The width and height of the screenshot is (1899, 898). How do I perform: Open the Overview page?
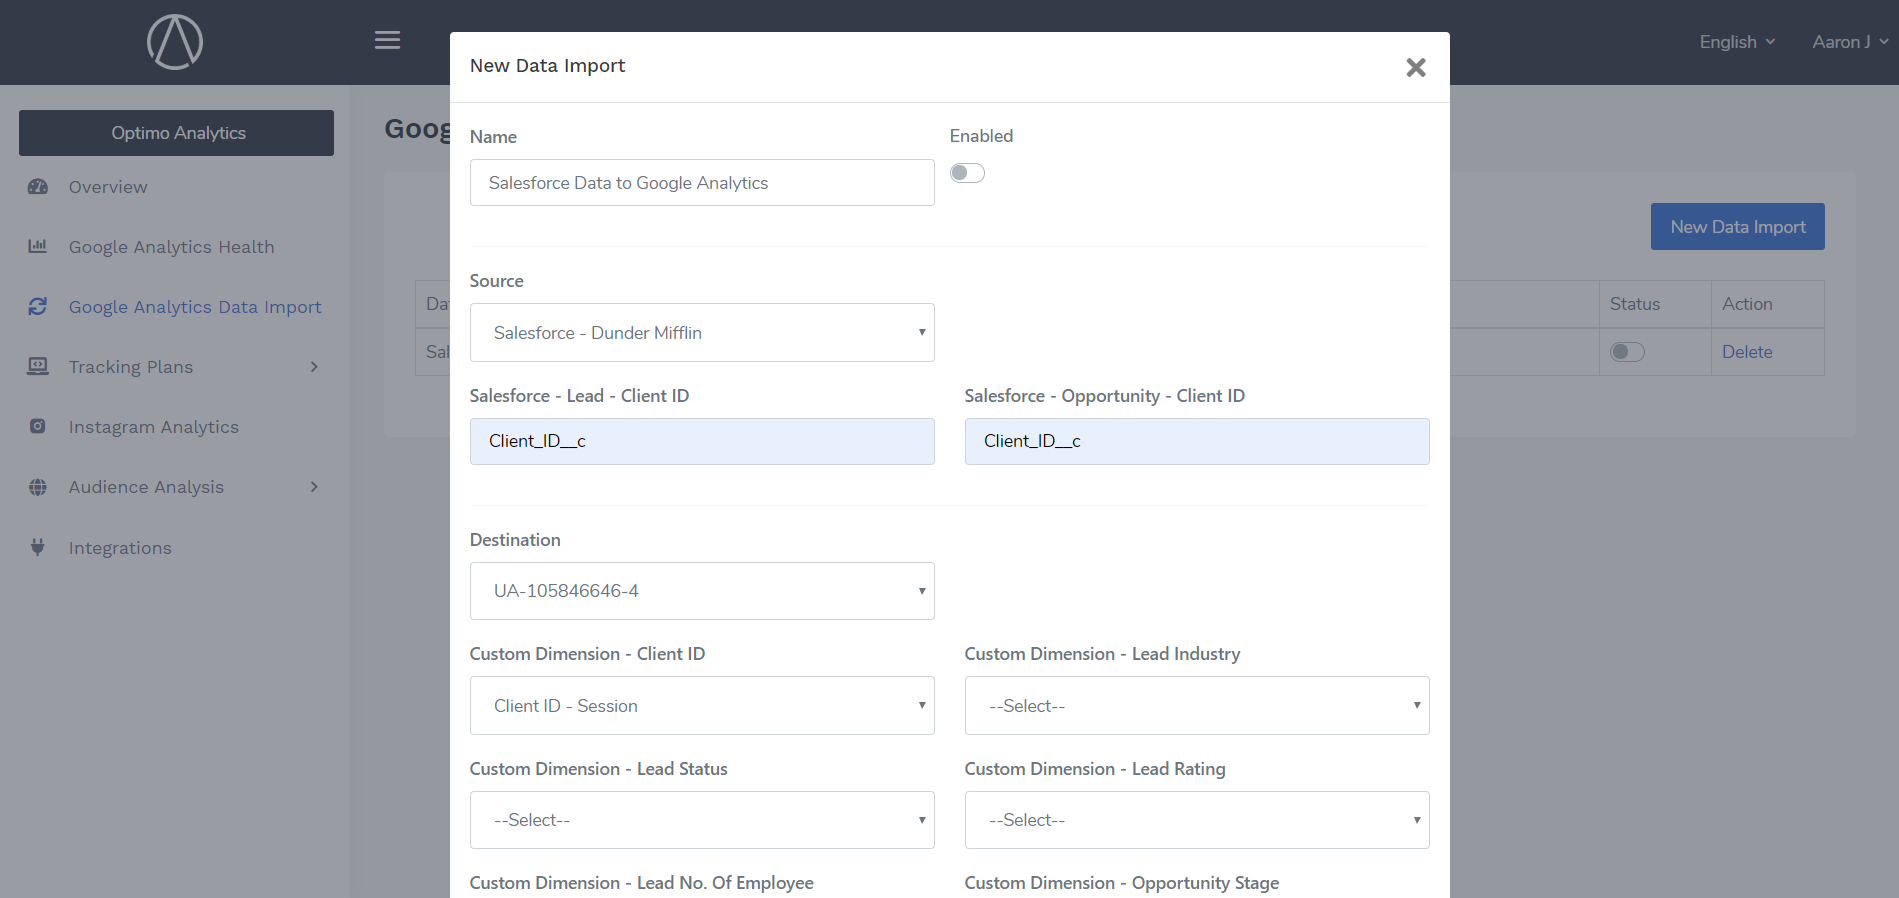[x=108, y=187]
